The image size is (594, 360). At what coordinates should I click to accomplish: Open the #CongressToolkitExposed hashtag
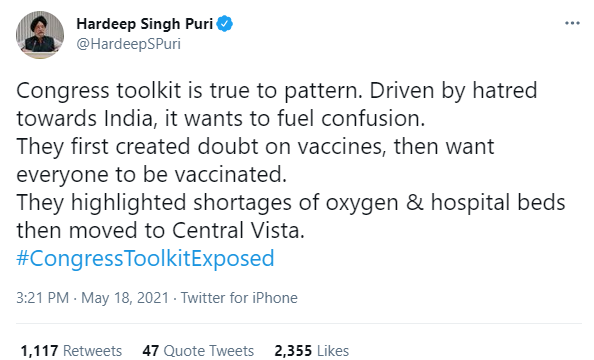[145, 259]
